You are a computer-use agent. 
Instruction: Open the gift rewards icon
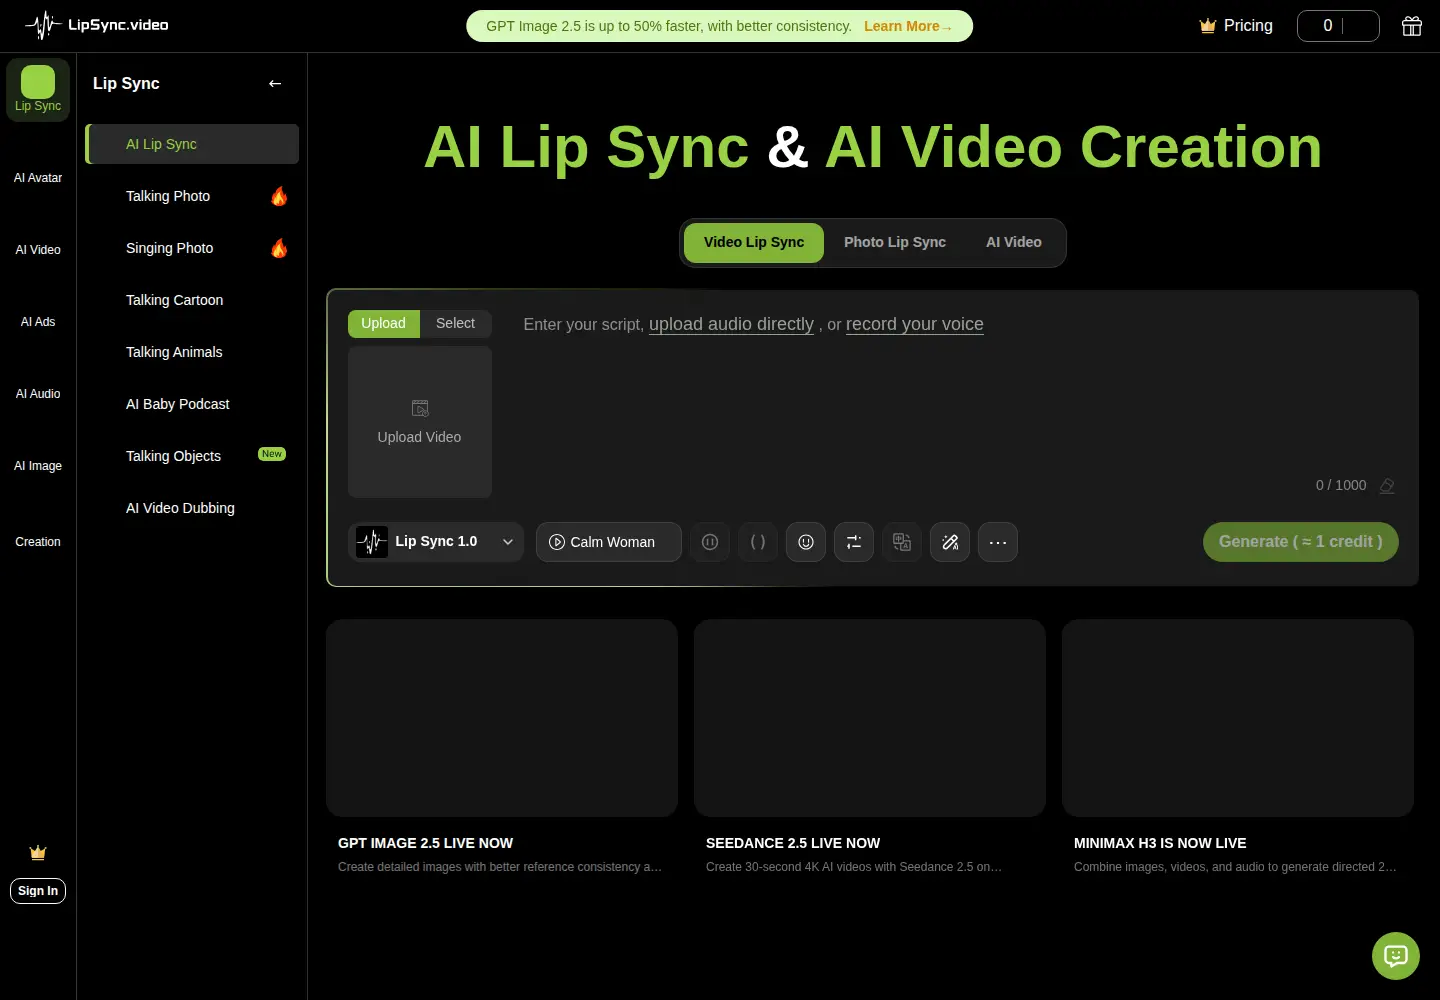click(x=1411, y=26)
